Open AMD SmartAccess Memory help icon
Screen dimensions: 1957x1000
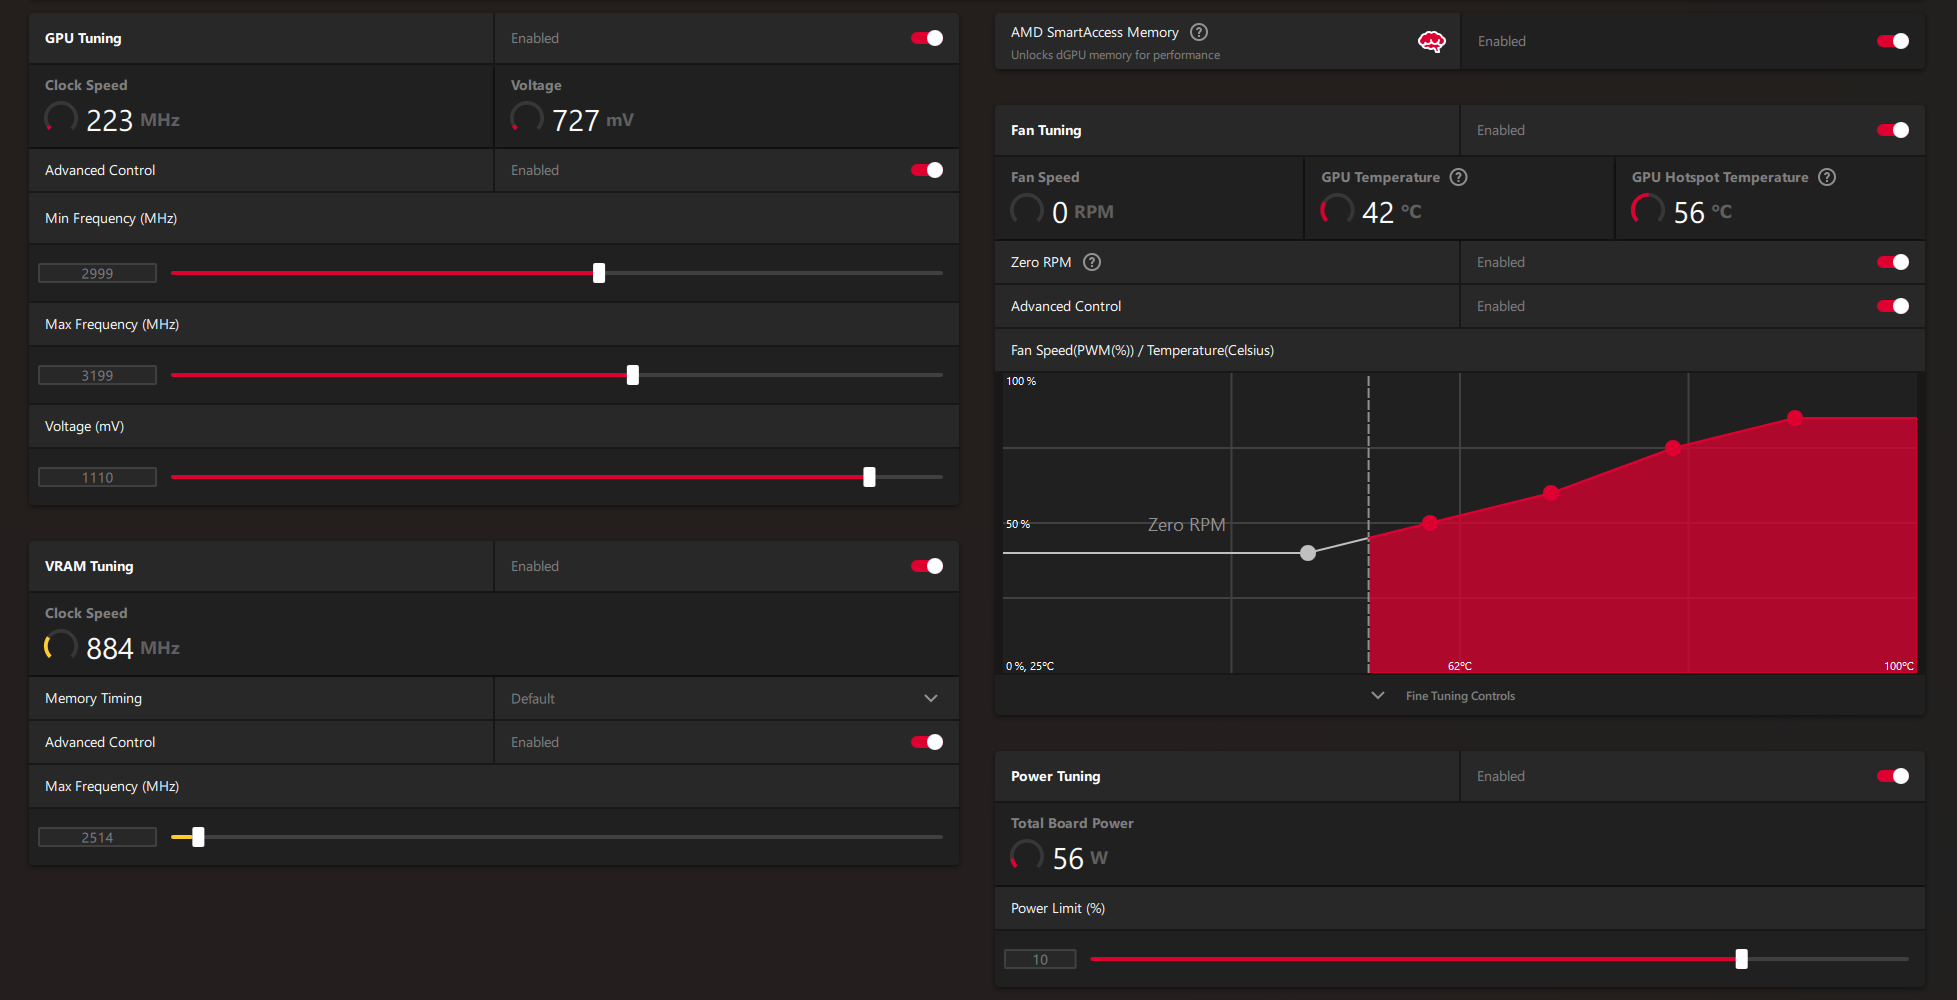pyautogui.click(x=1199, y=32)
